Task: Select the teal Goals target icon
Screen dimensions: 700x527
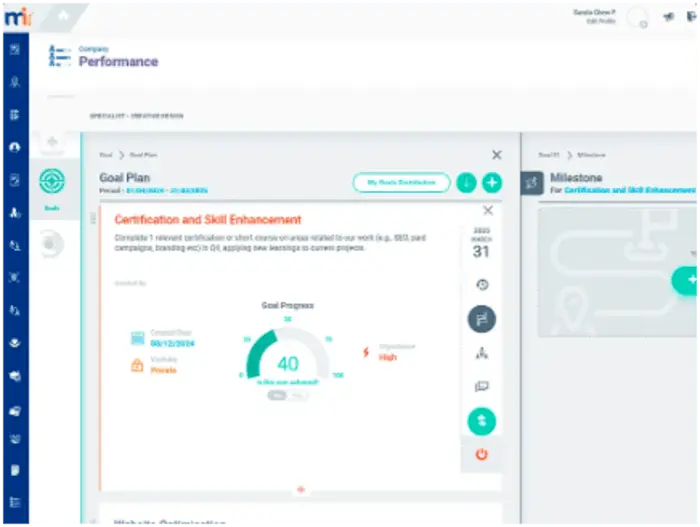Action: (52, 181)
